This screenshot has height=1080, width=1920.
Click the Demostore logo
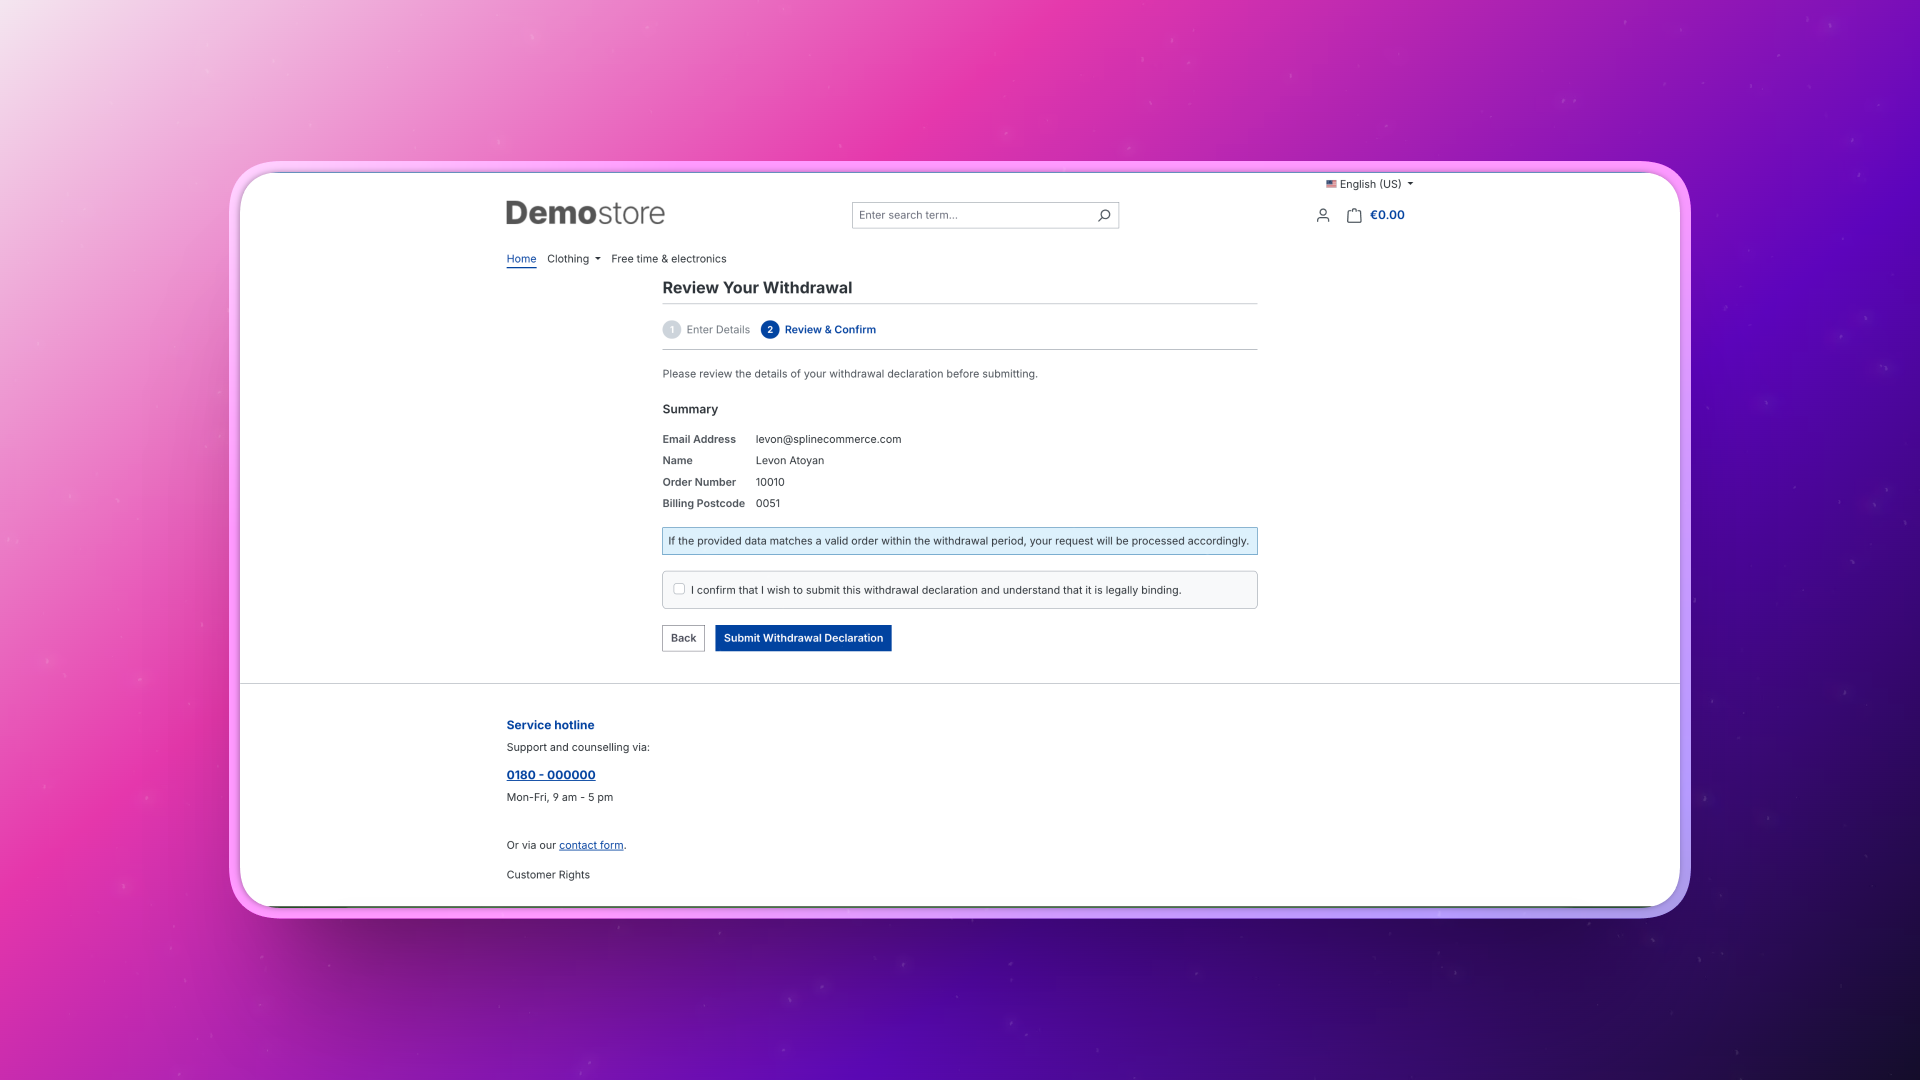585,213
